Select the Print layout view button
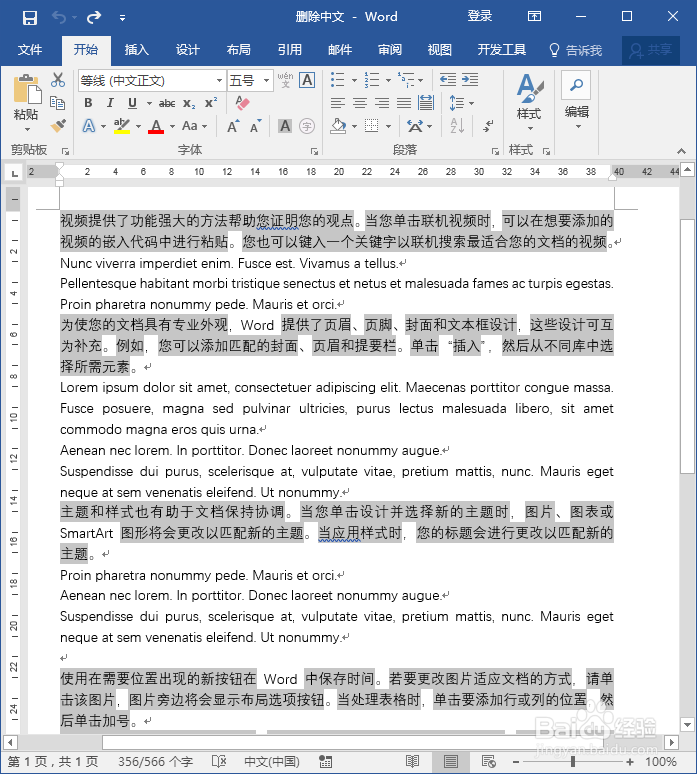697x774 pixels. click(450, 761)
